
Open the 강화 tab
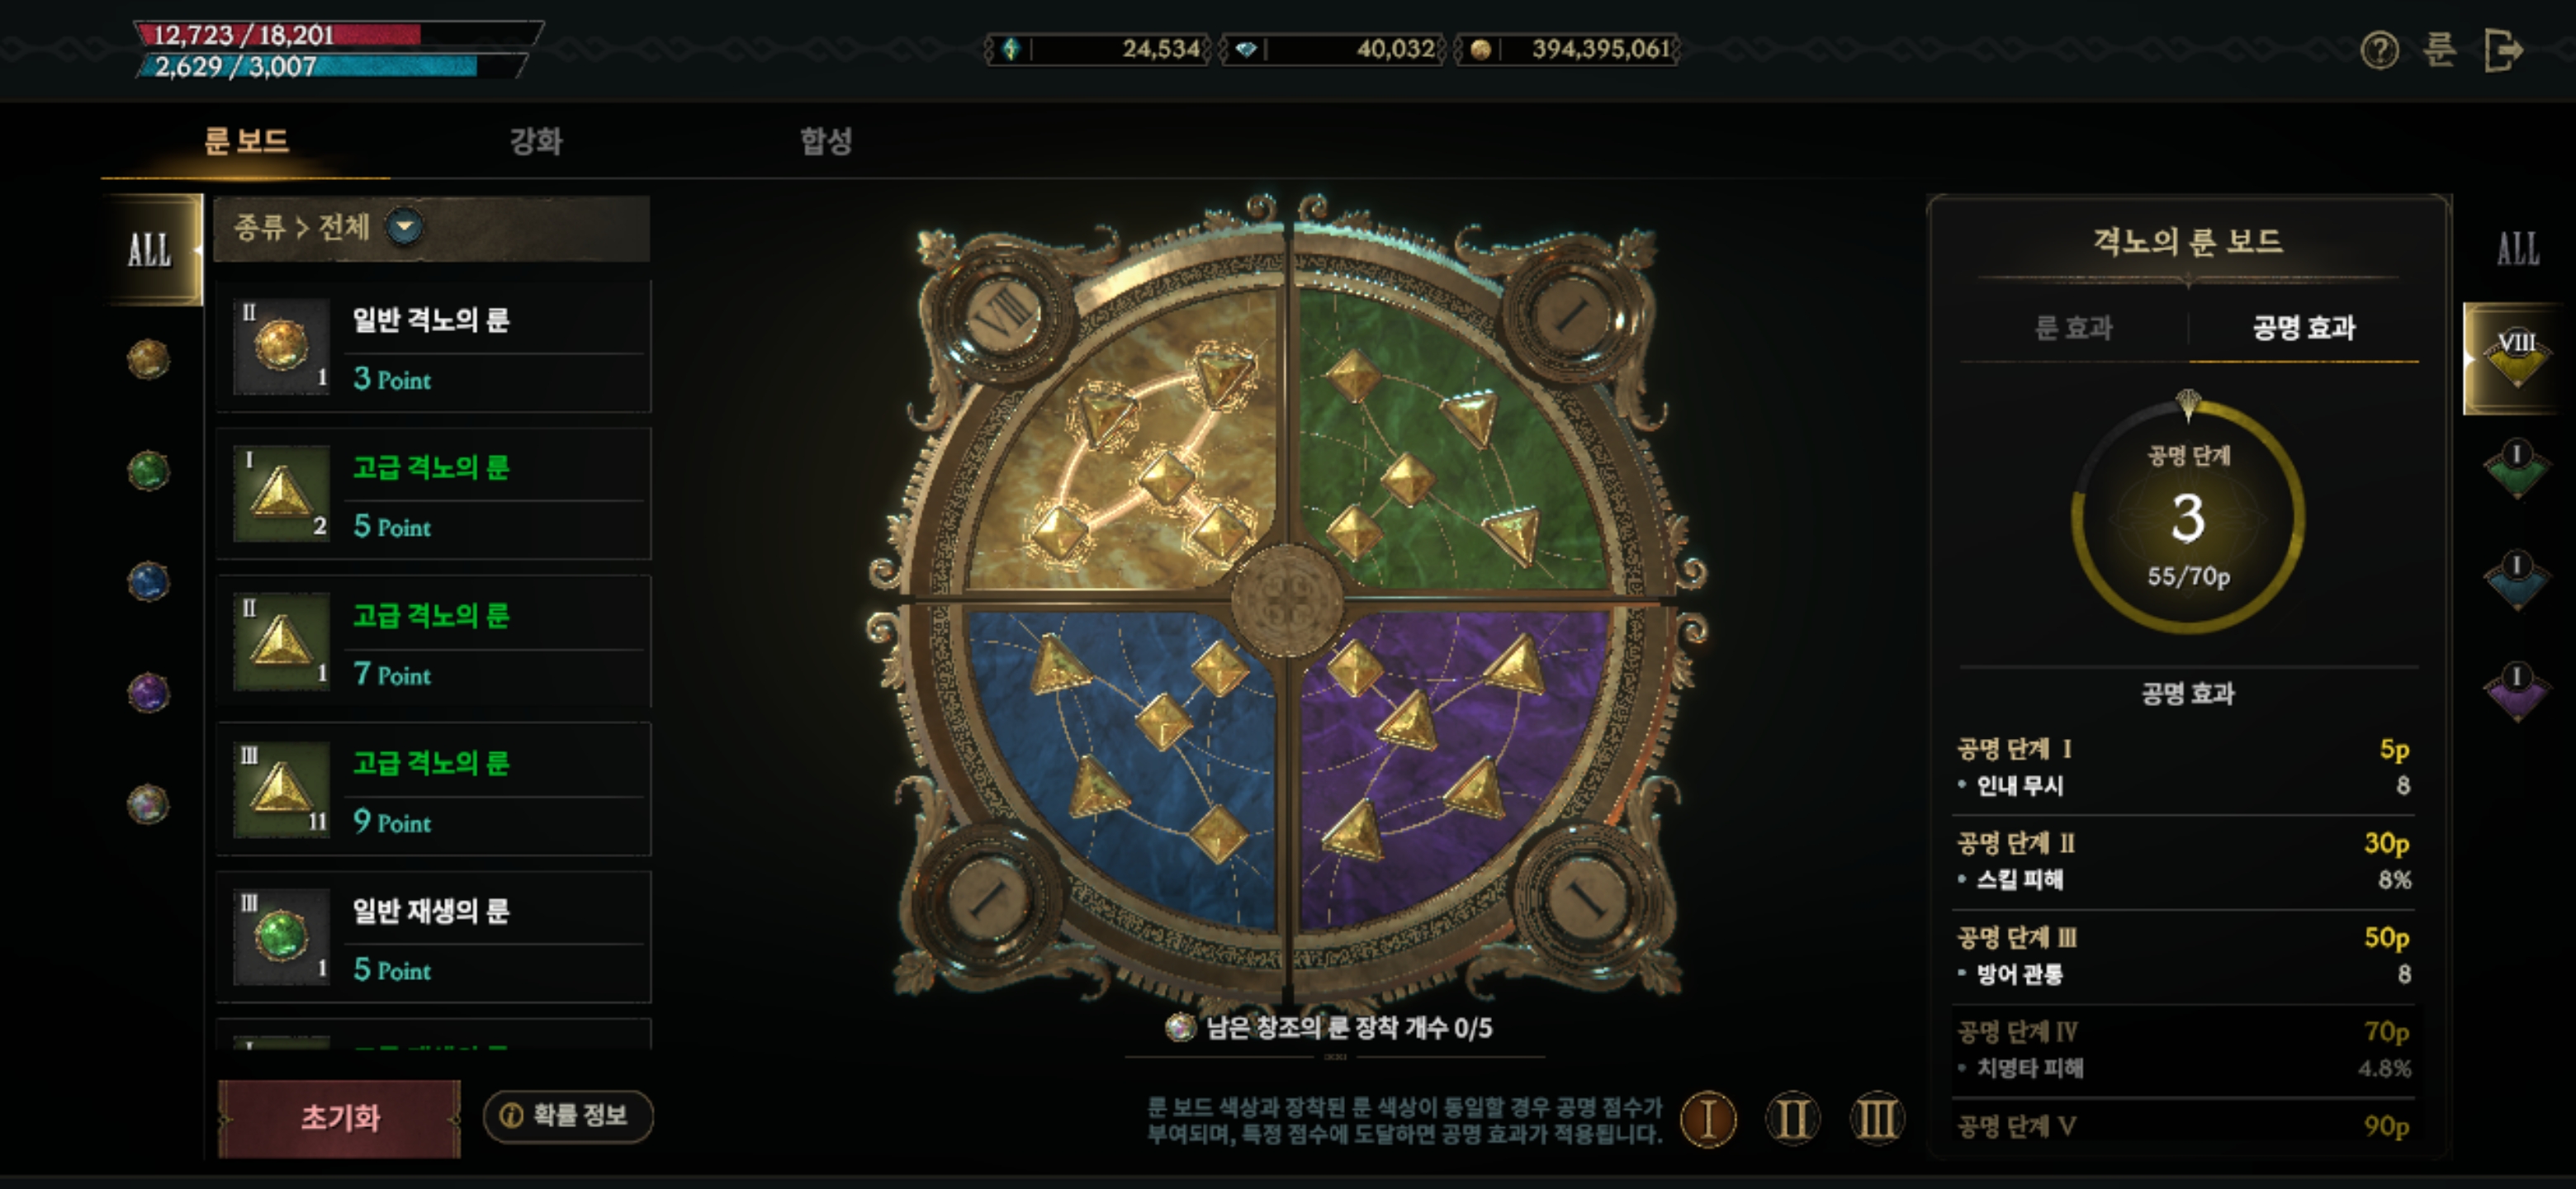pyautogui.click(x=536, y=141)
